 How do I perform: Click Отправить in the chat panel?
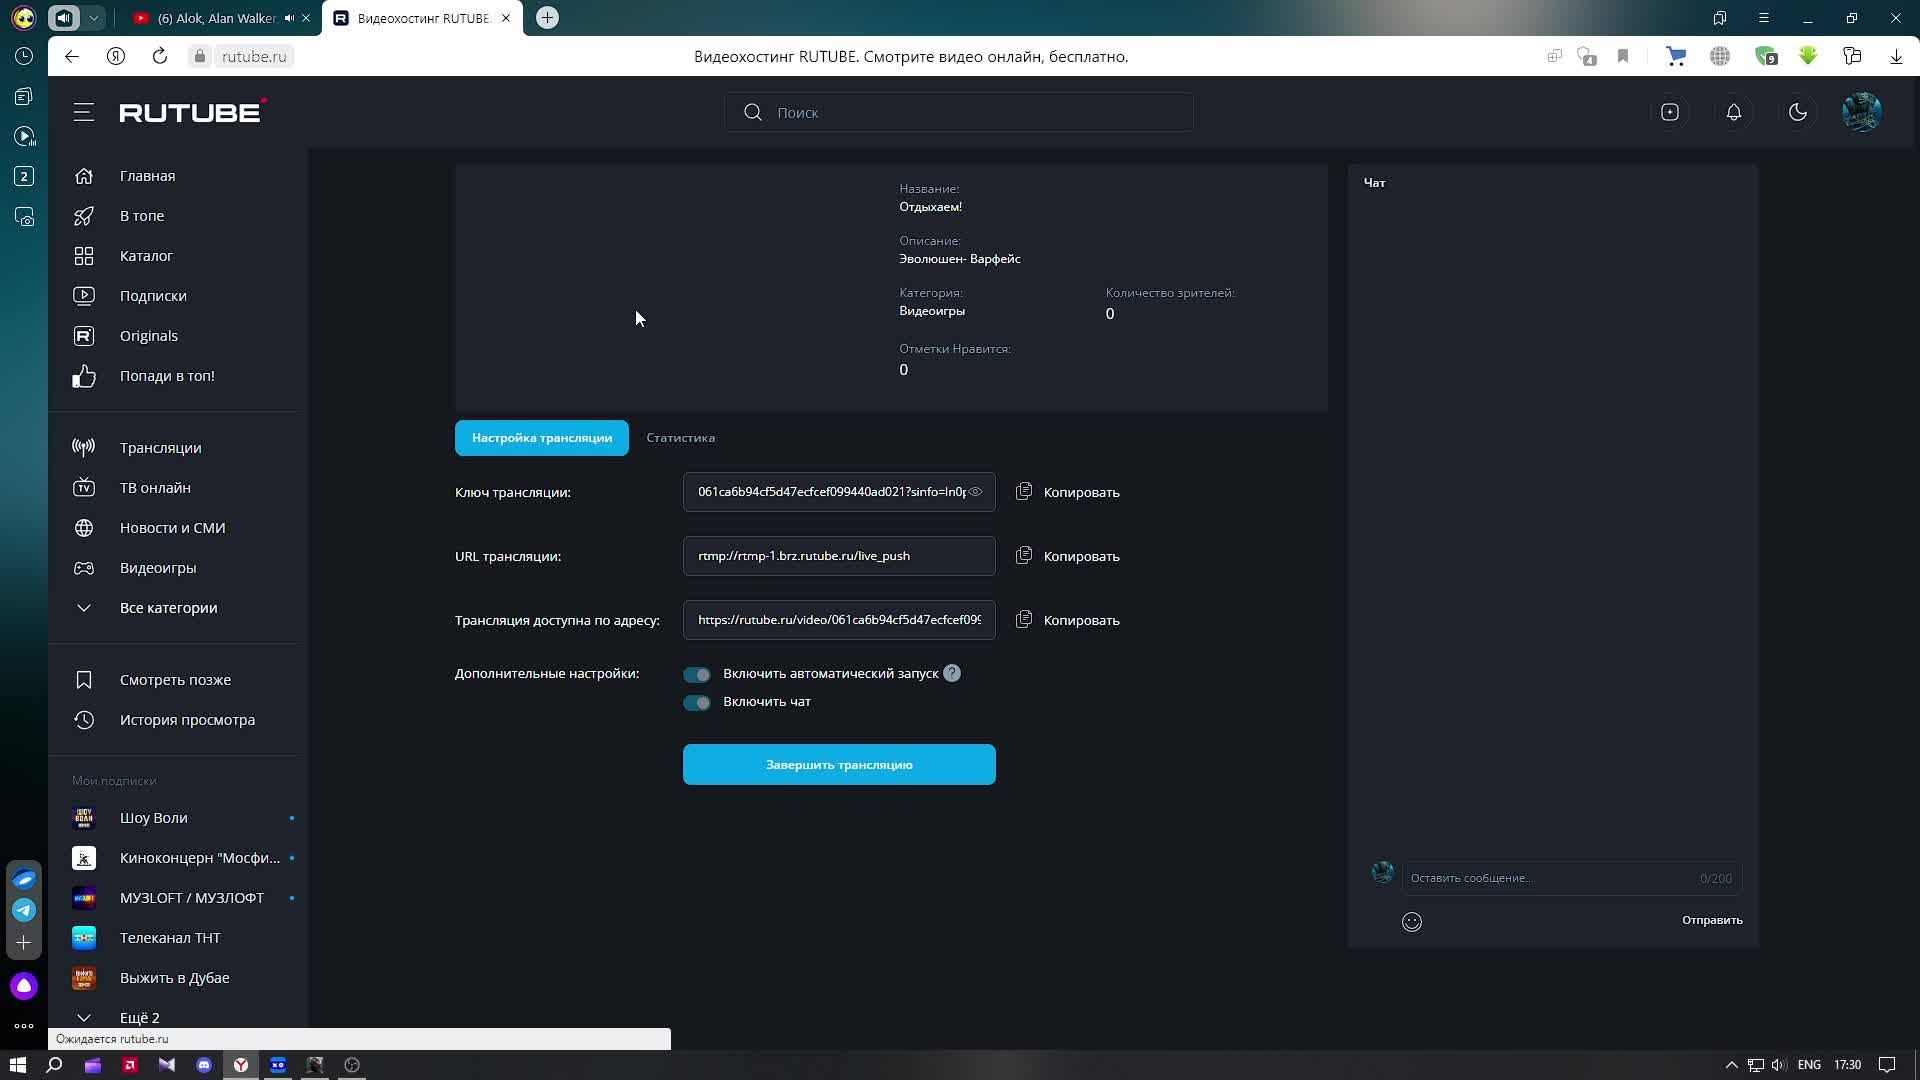(x=1711, y=920)
